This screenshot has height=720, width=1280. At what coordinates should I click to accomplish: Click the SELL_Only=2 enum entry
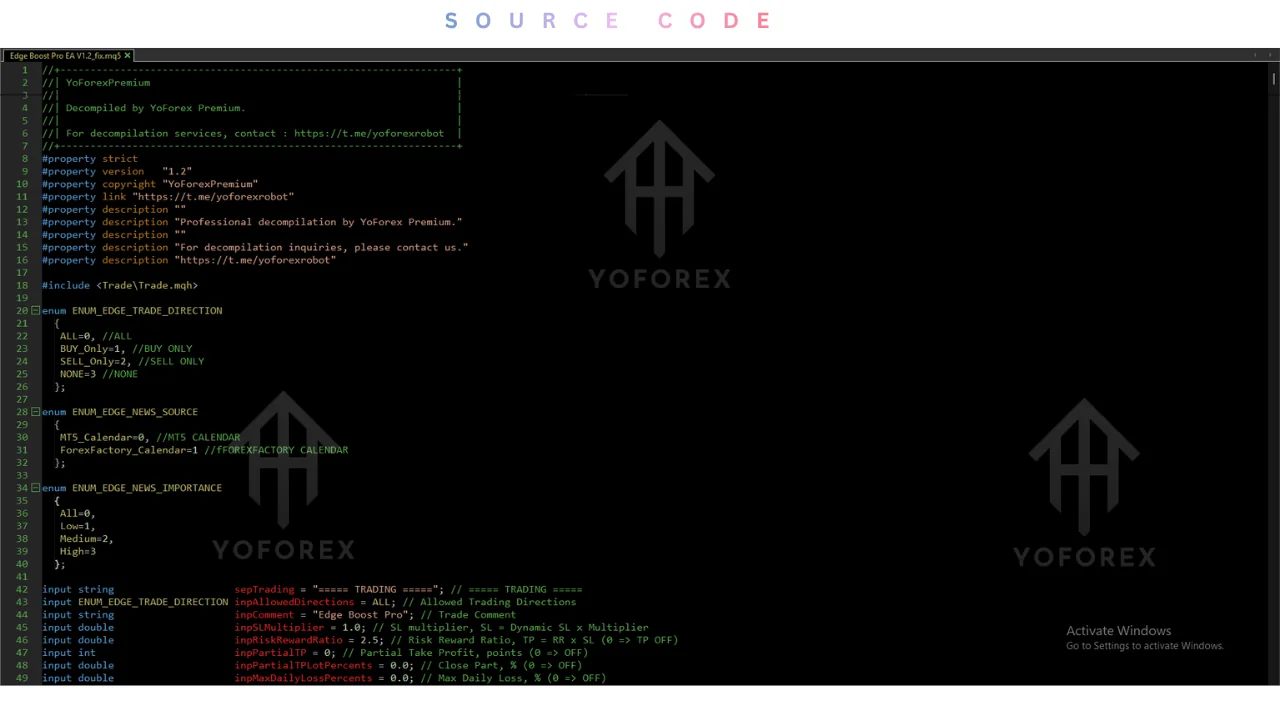96,361
